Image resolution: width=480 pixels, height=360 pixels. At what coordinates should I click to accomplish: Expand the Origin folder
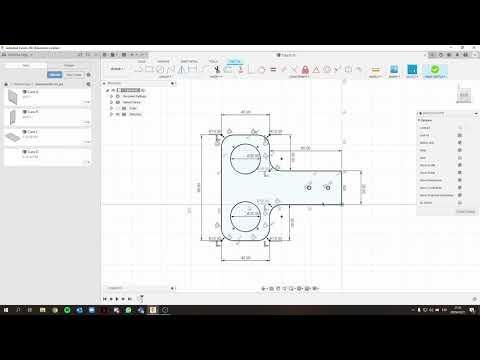click(x=111, y=108)
